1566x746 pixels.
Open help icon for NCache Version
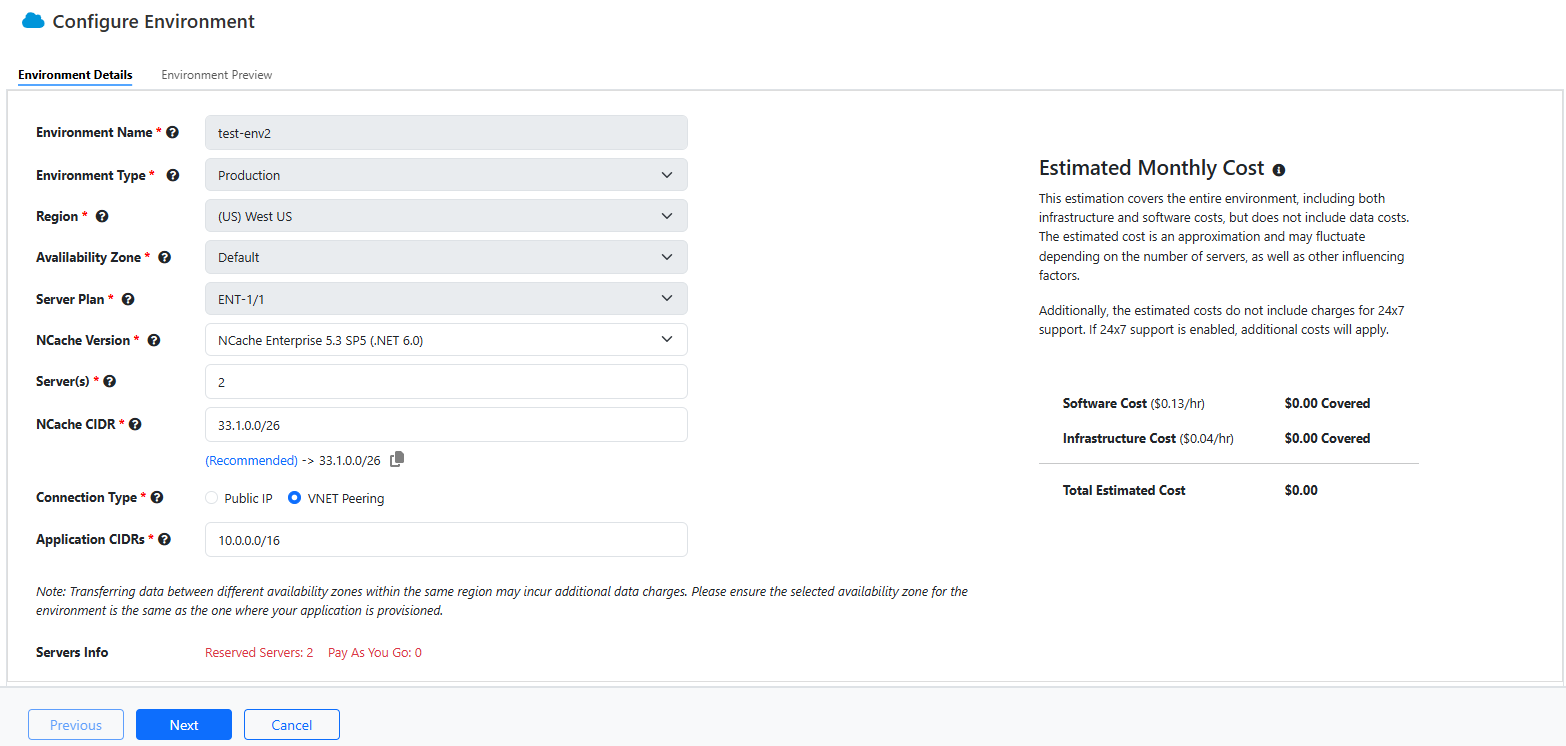point(154,340)
